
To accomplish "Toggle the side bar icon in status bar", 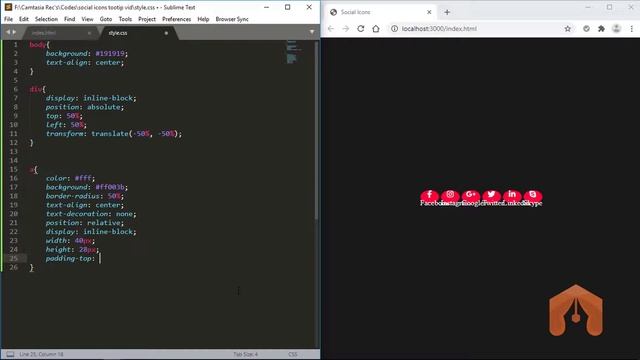I will (x=10, y=354).
